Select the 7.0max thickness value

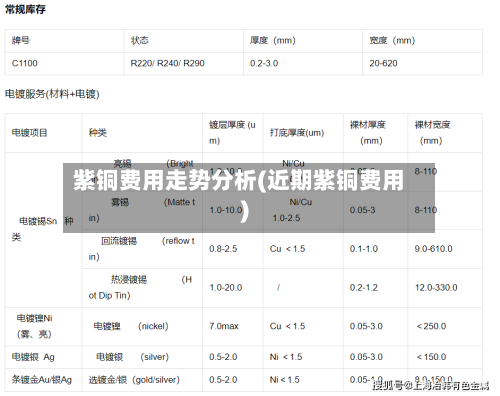[x=224, y=326]
